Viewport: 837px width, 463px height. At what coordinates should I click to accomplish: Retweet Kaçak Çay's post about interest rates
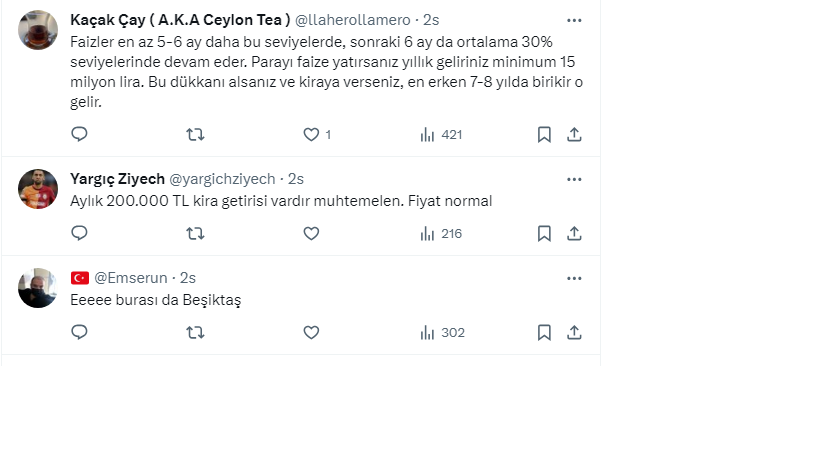coord(196,134)
